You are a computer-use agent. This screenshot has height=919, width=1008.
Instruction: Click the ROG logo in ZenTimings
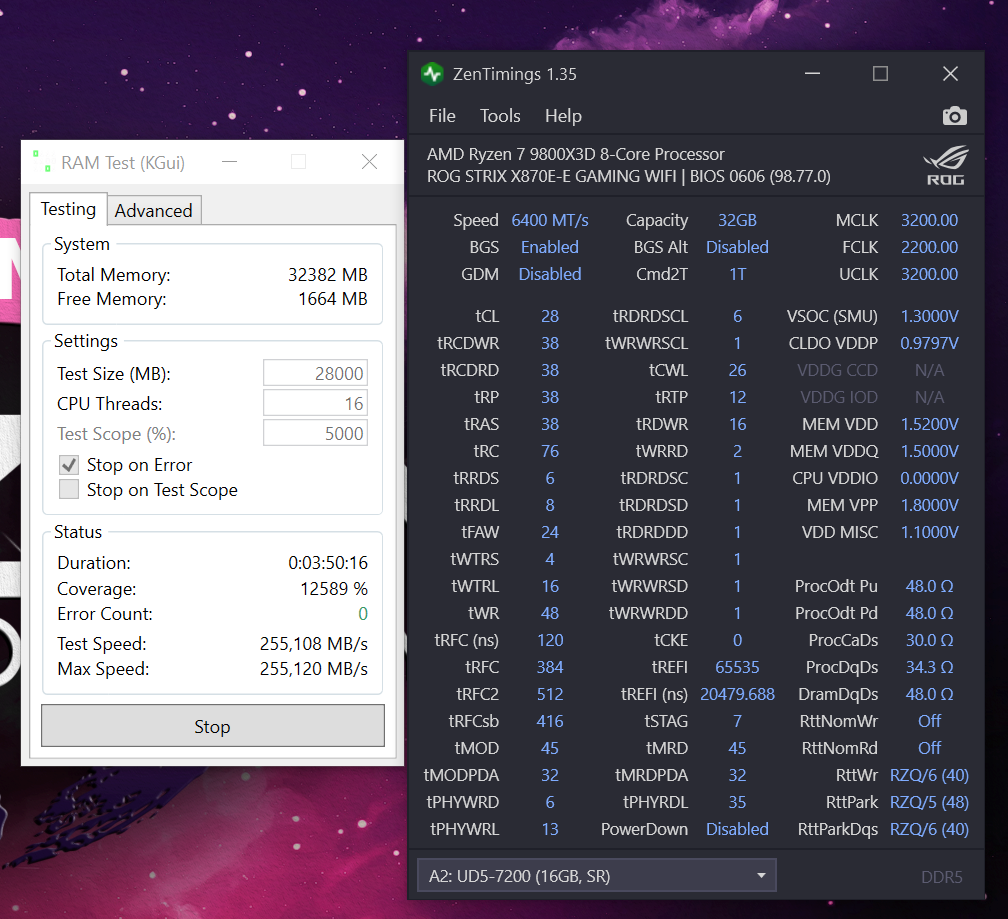pos(946,166)
